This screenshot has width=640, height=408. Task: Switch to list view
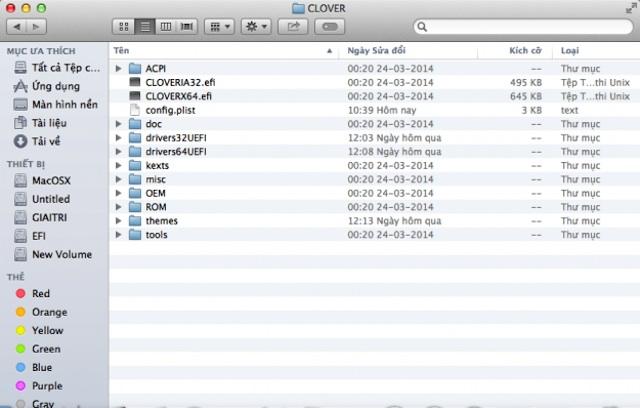145,27
